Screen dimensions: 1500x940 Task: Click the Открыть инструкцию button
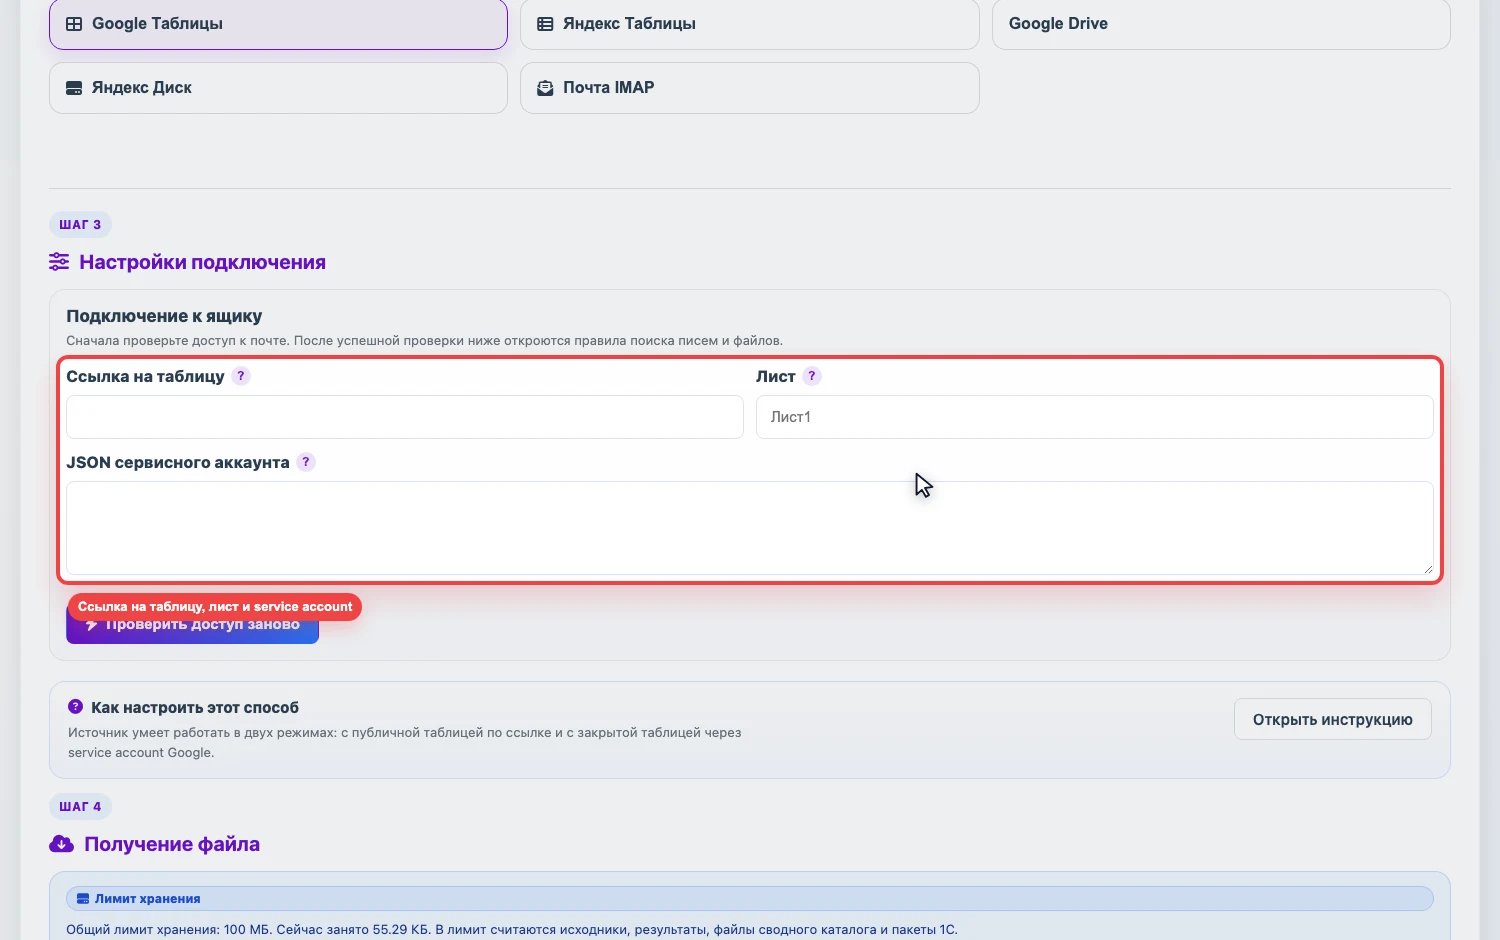(x=1333, y=720)
